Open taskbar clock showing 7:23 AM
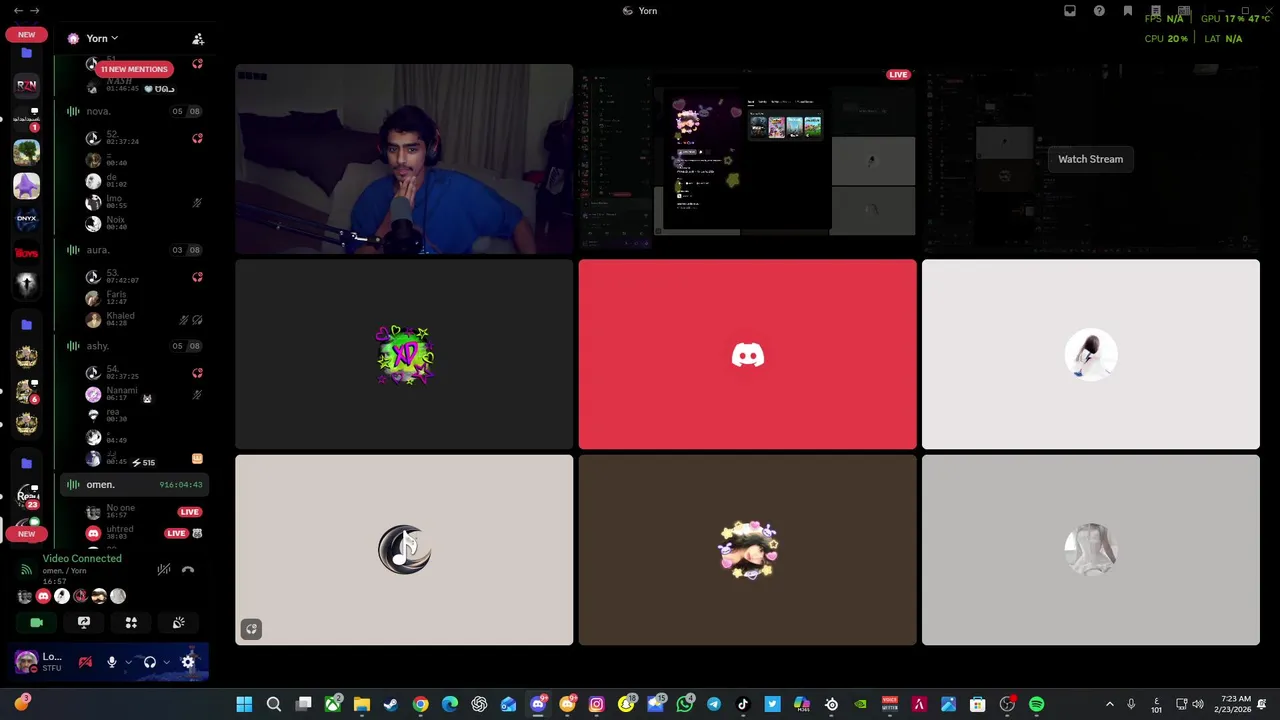The width and height of the screenshot is (1280, 720). 1235,705
